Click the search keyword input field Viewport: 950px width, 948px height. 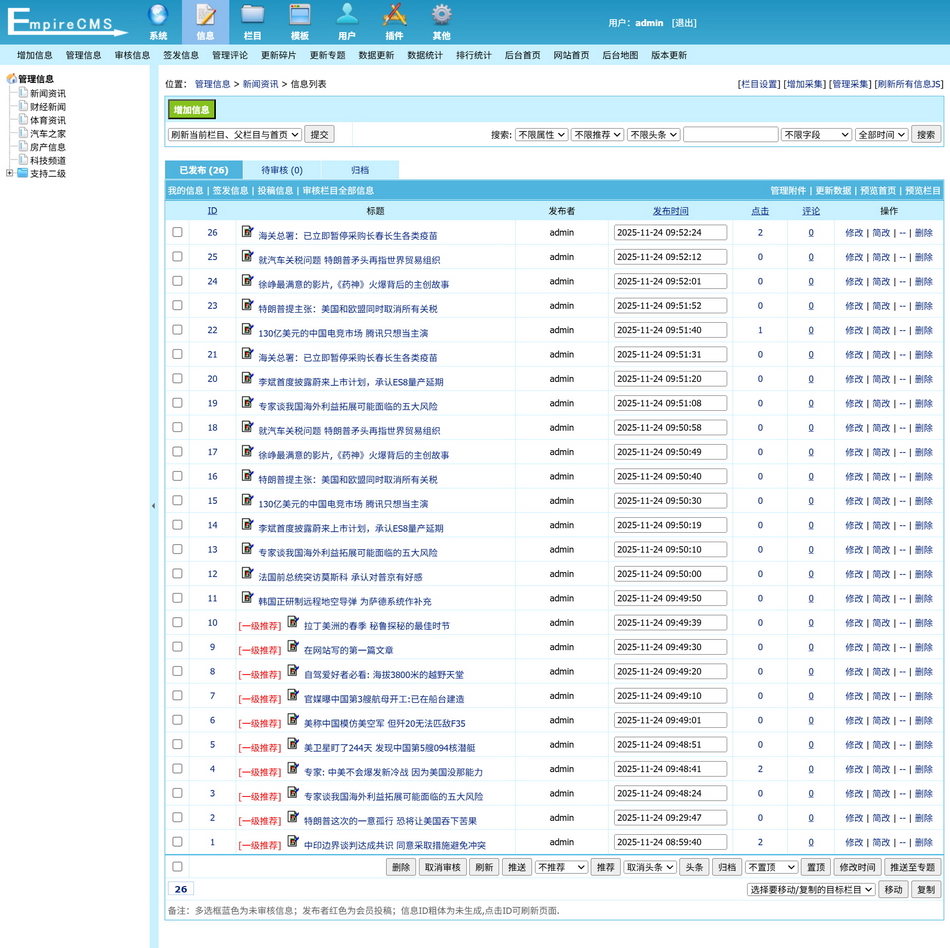(x=730, y=134)
